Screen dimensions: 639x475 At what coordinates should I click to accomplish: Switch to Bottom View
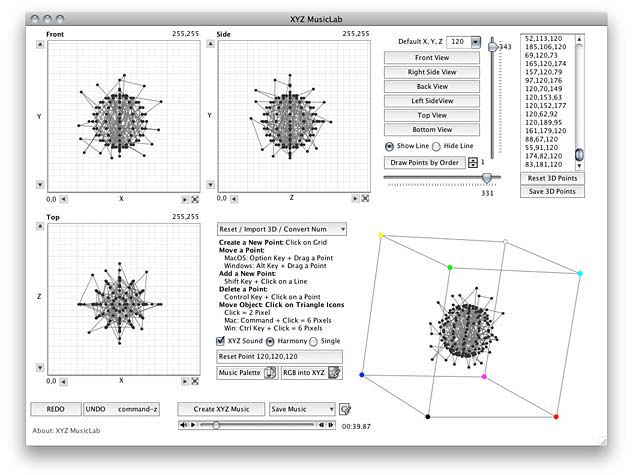pos(432,130)
